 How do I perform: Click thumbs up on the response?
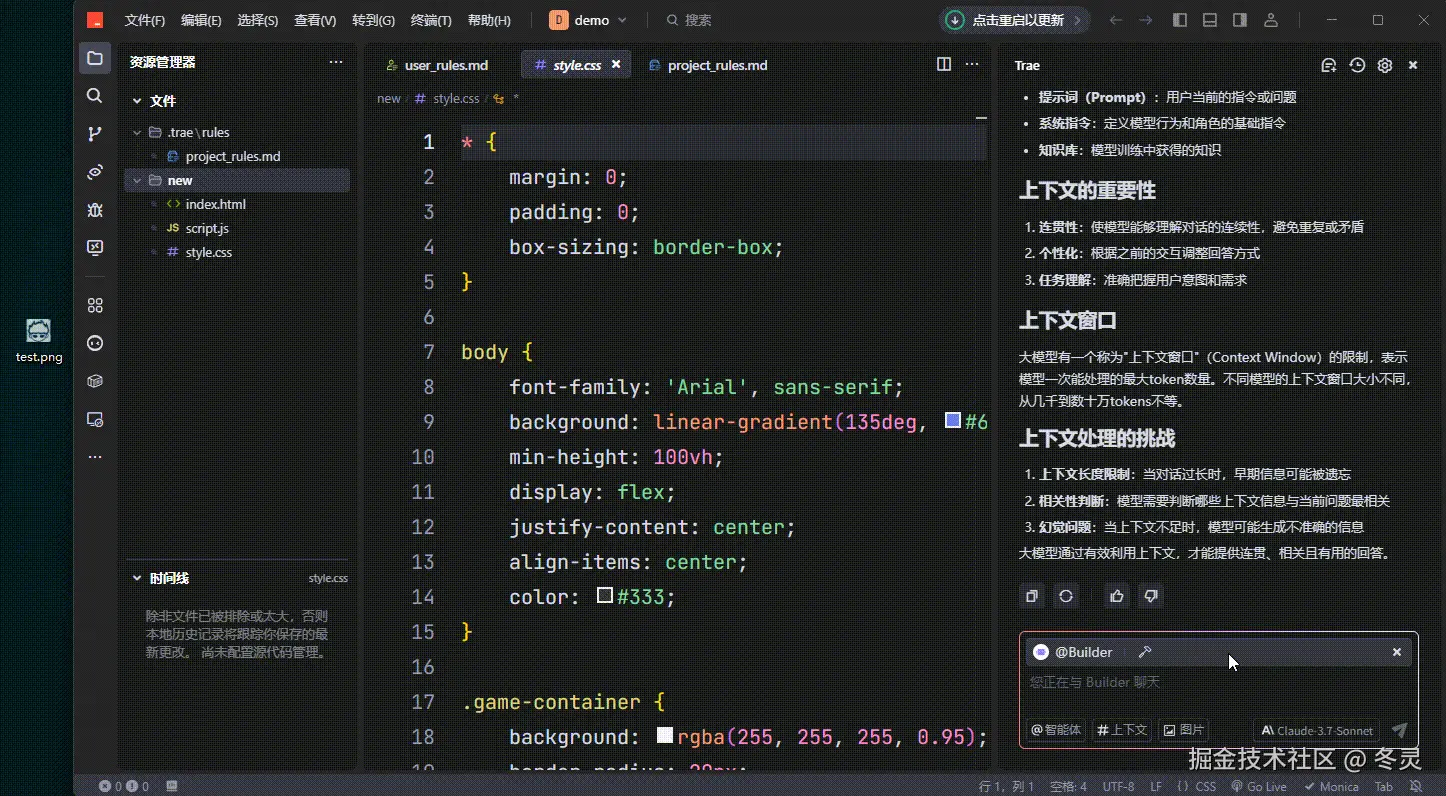[x=1117, y=596]
